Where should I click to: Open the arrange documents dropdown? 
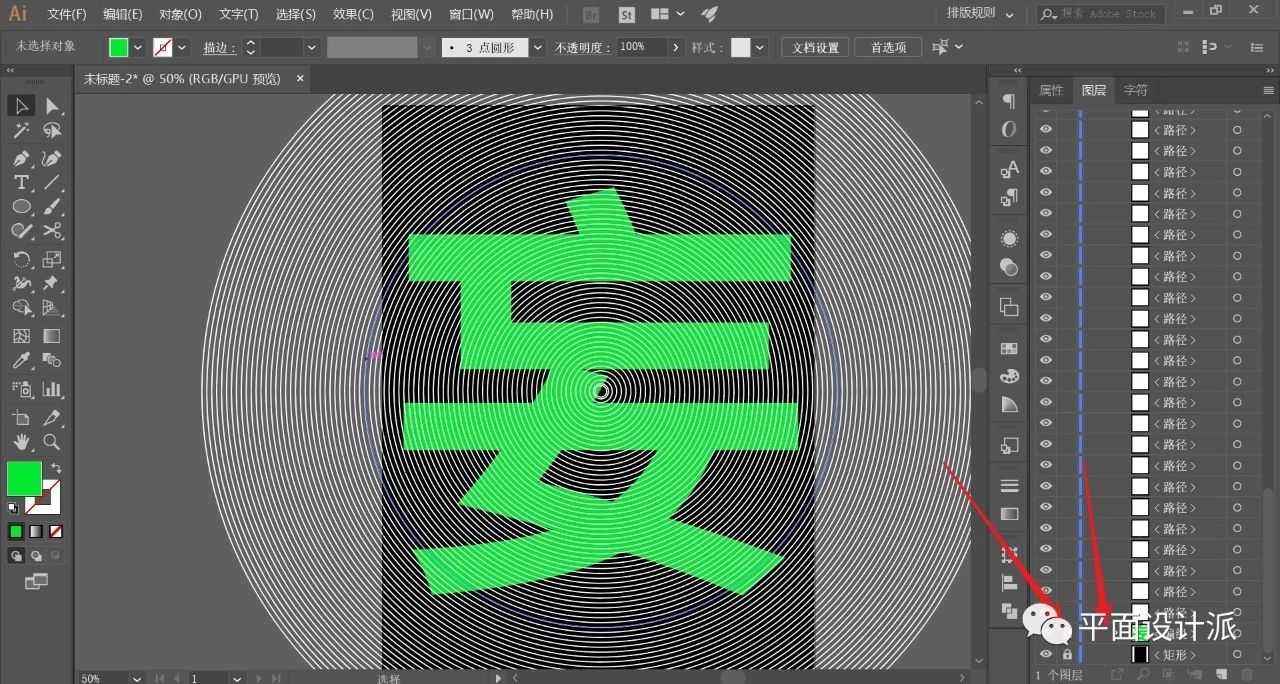[669, 14]
